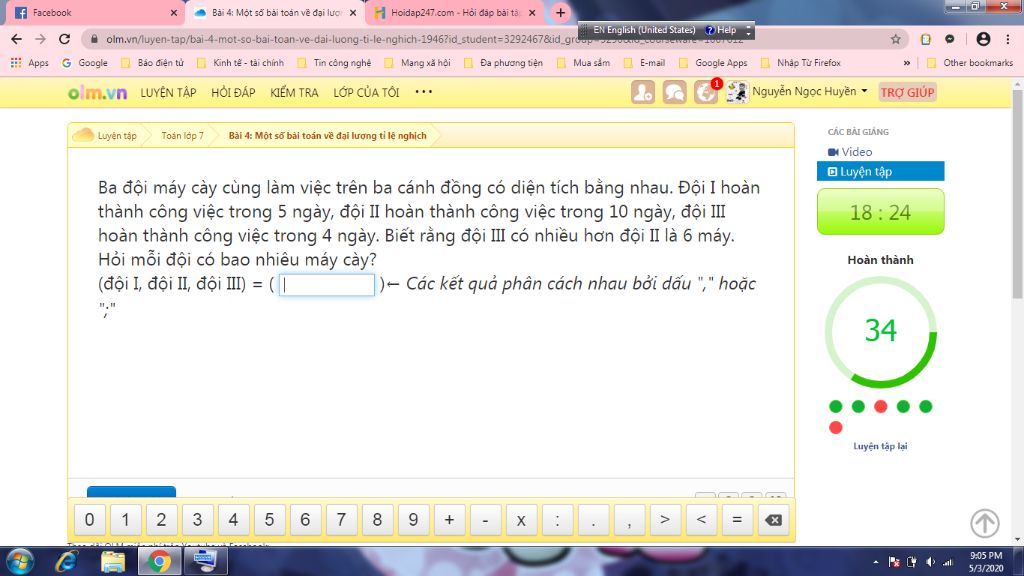This screenshot has width=1024, height=576.
Task: Launch Internet Explorer from taskbar
Action: pyautogui.click(x=67, y=562)
